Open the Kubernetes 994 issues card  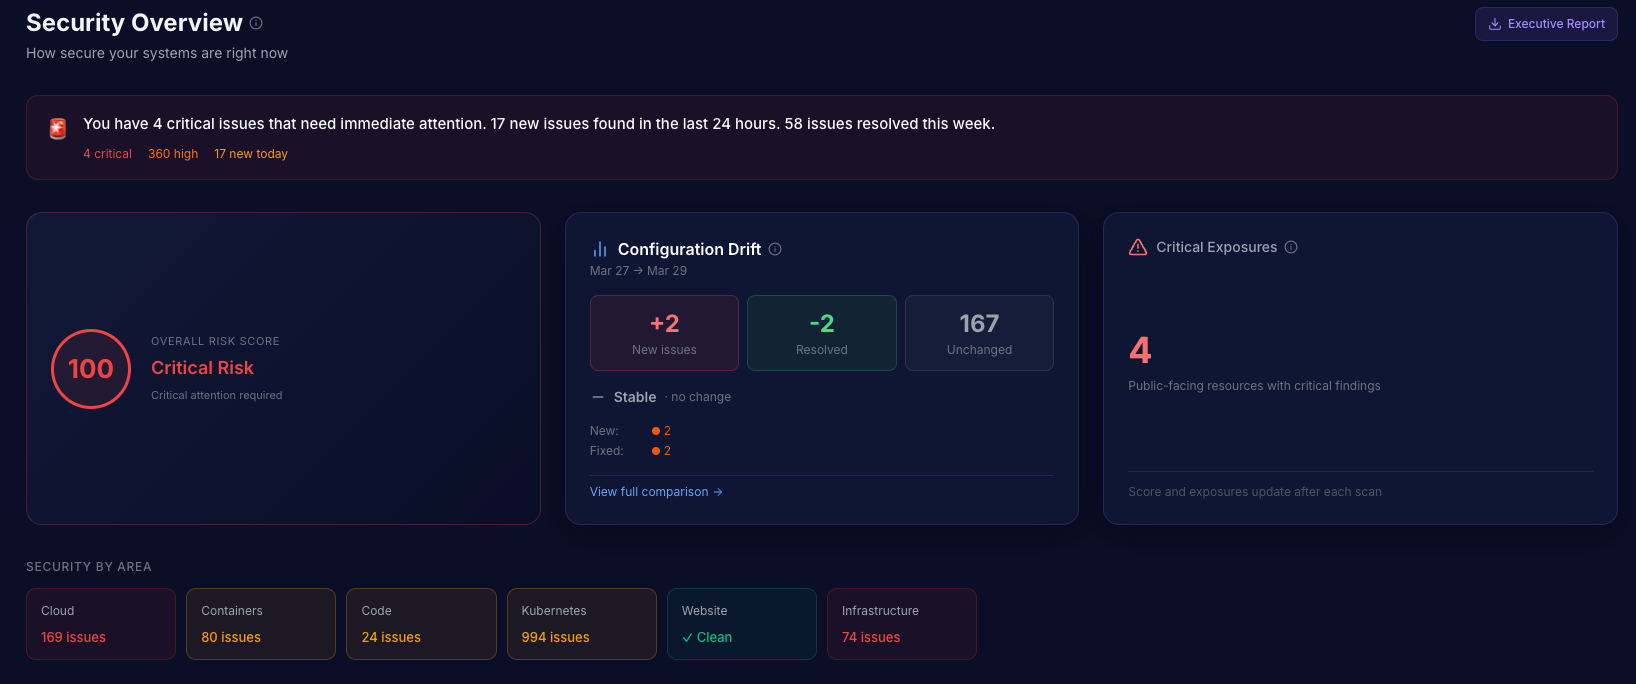pyautogui.click(x=581, y=624)
